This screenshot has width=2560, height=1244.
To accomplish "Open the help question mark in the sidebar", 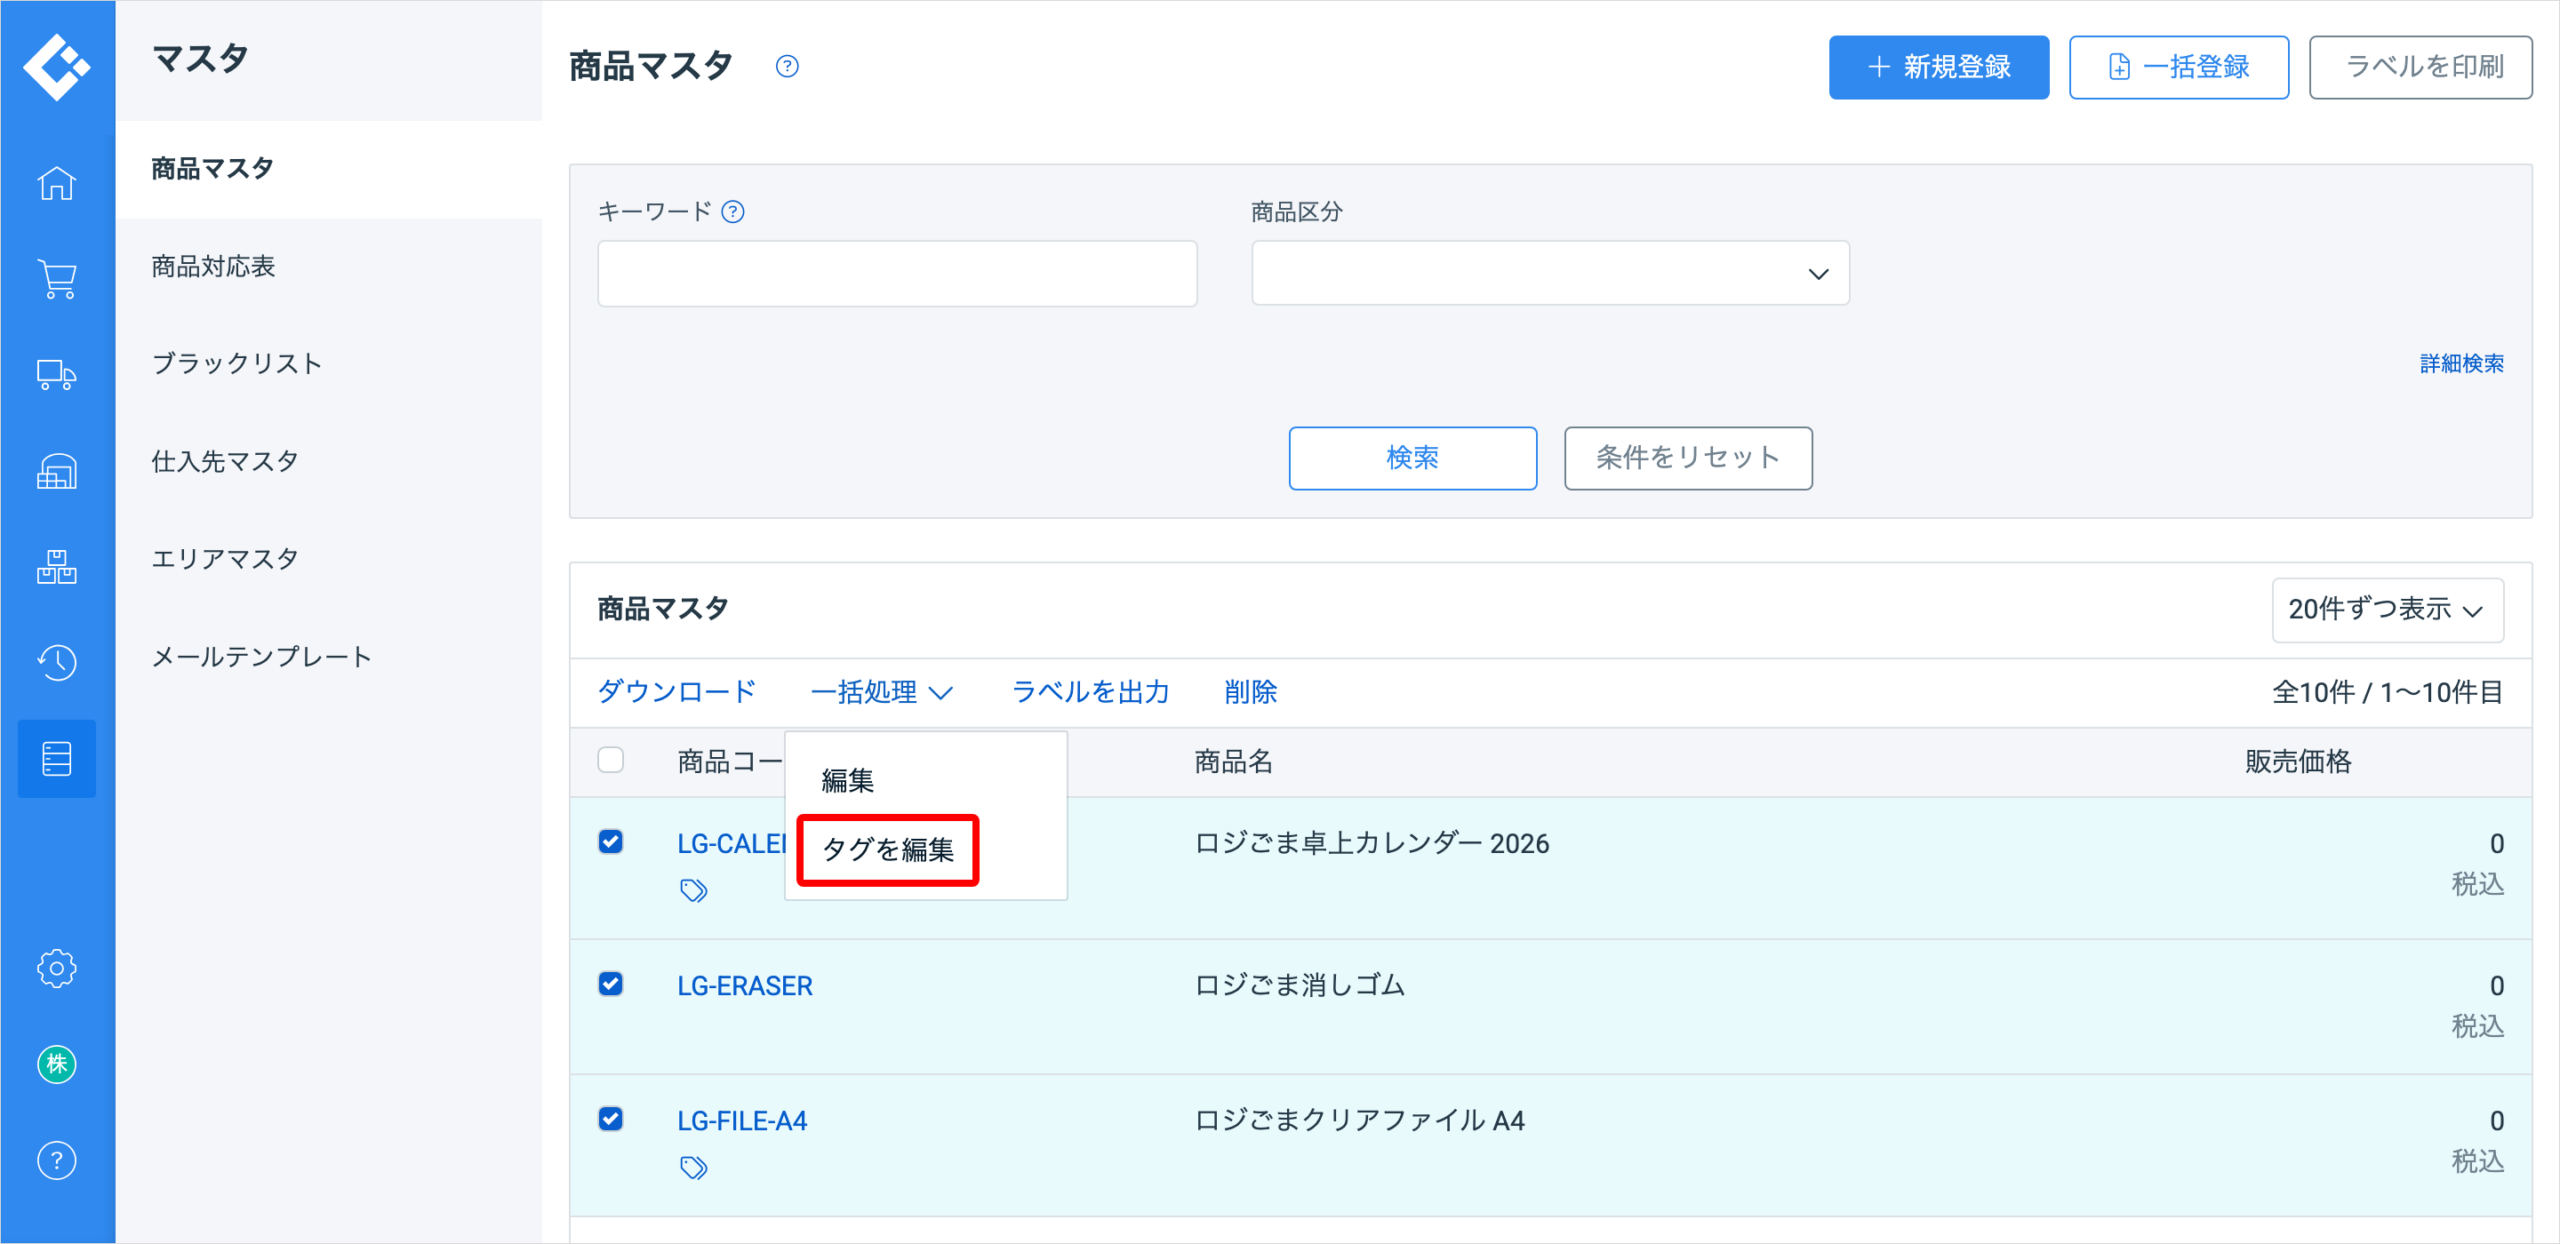I will tap(57, 1160).
